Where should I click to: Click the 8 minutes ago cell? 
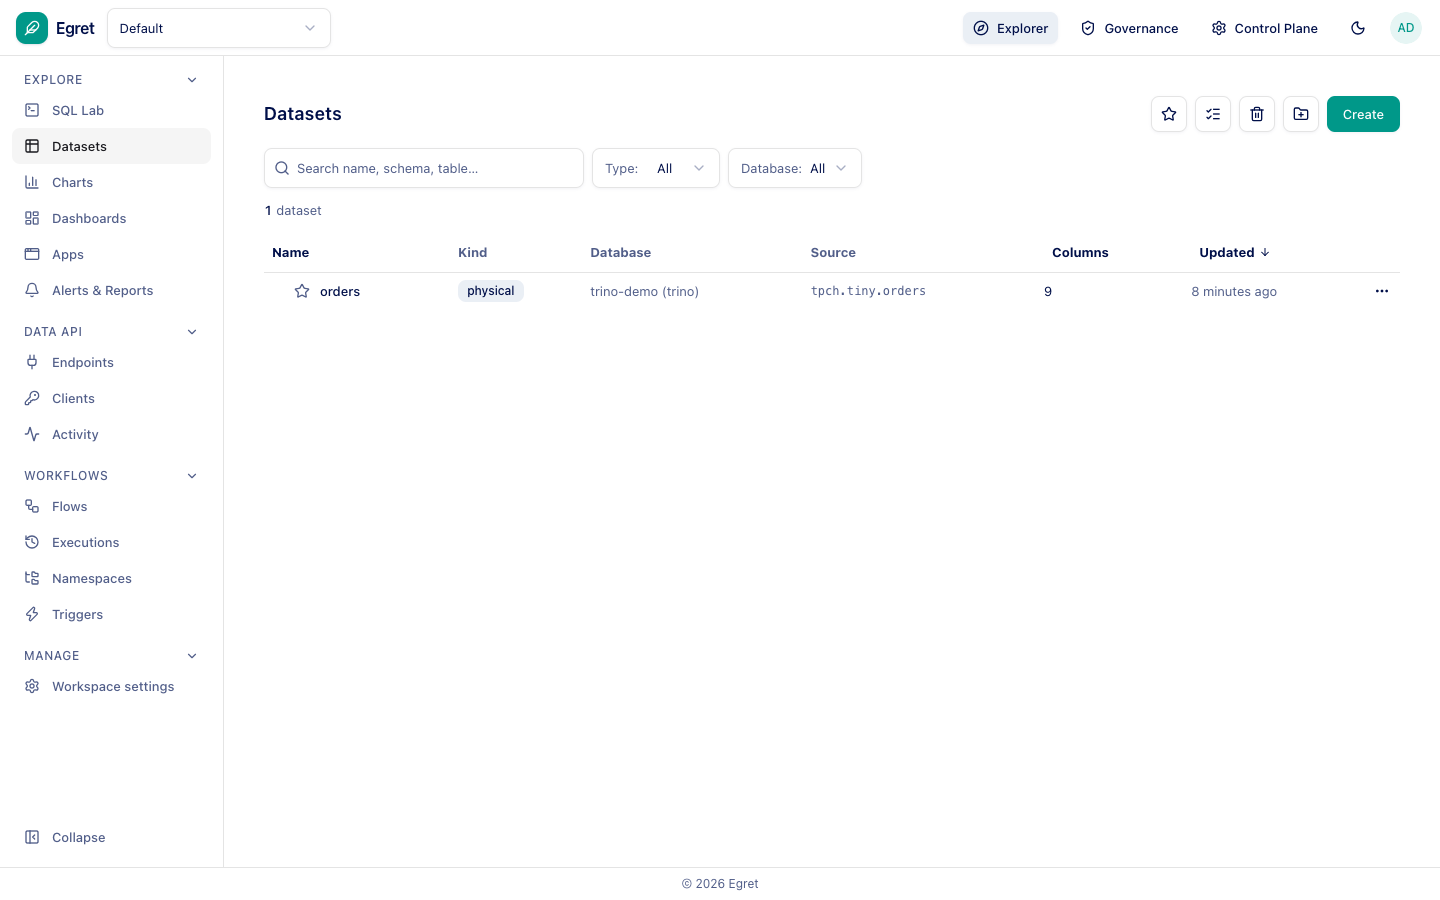pos(1234,291)
